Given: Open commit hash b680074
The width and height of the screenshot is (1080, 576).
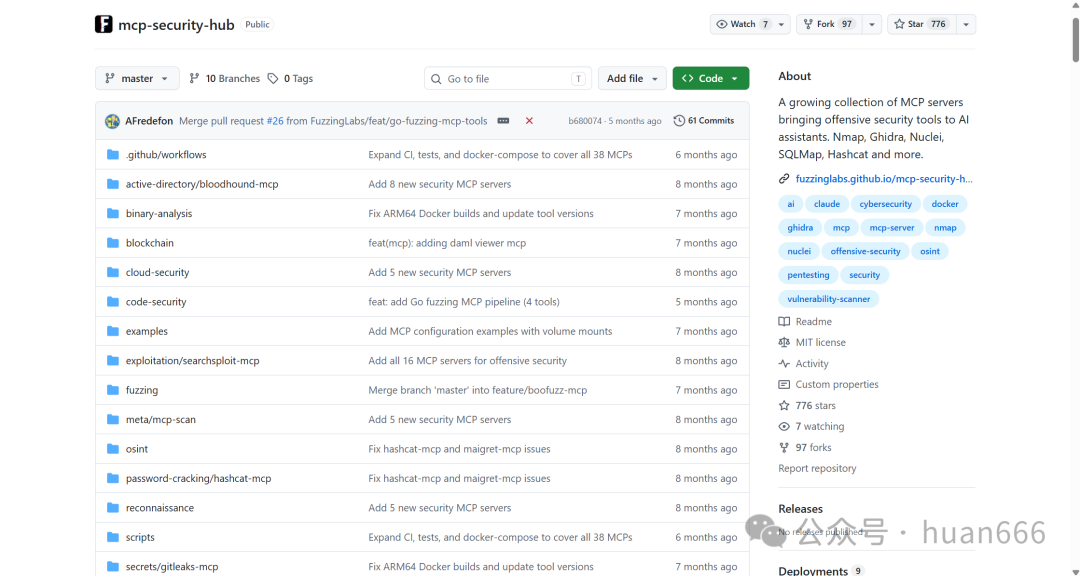Looking at the screenshot, I should [x=585, y=121].
